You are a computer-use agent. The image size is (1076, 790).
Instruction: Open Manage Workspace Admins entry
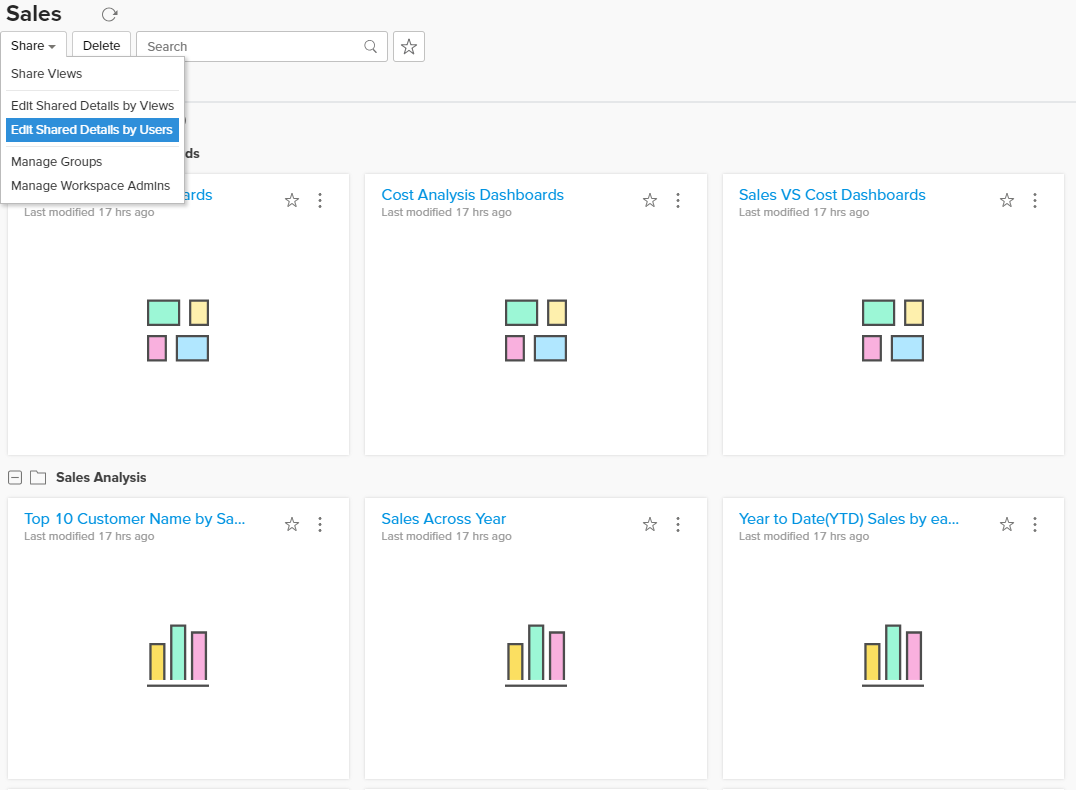(92, 186)
